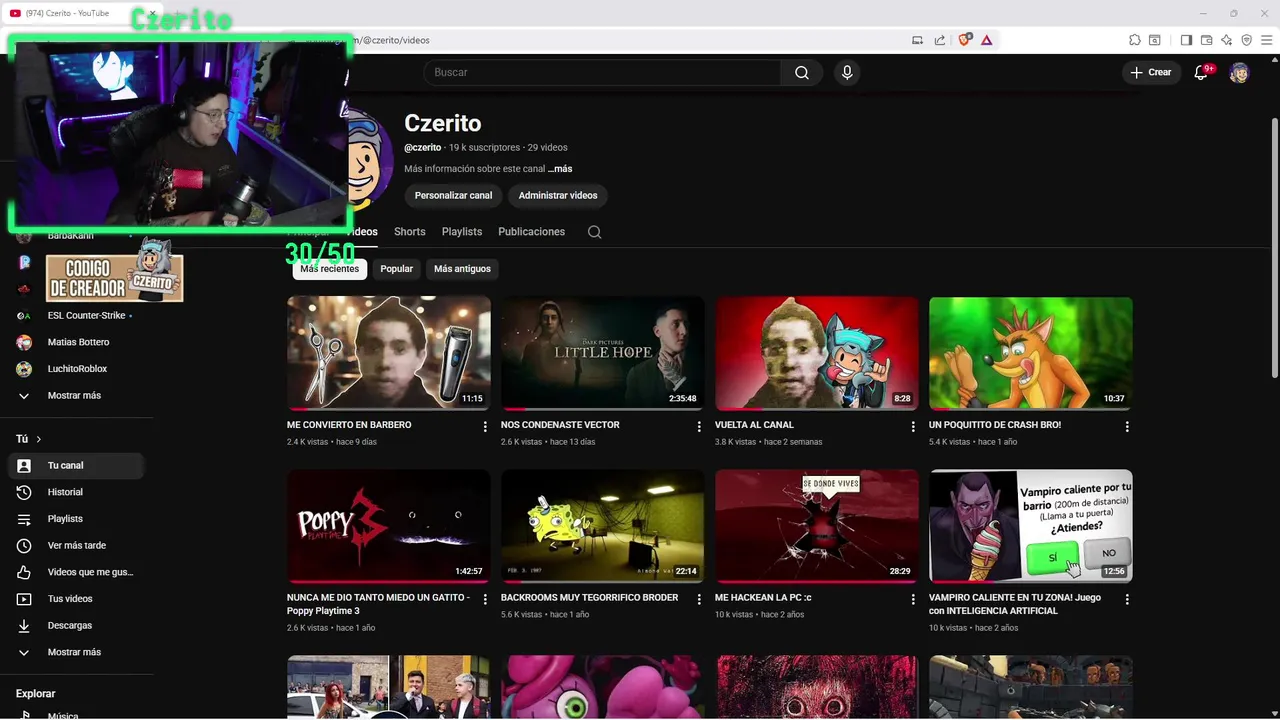Open options for UN POQUITITO DE CRASH BRO
The width and height of the screenshot is (1280, 720).
click(x=1127, y=426)
